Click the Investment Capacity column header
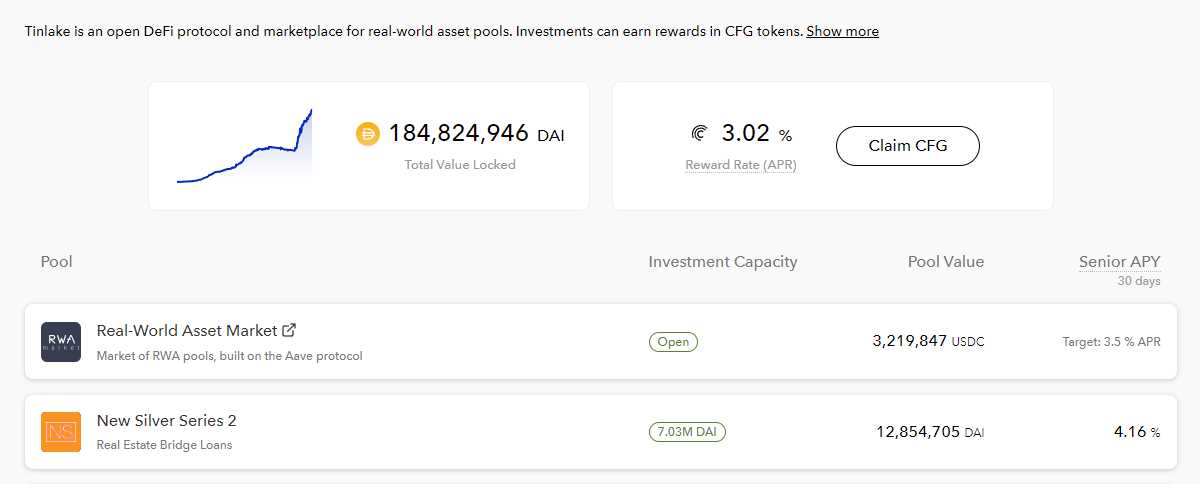The height and width of the screenshot is (484, 1200). coord(722,262)
